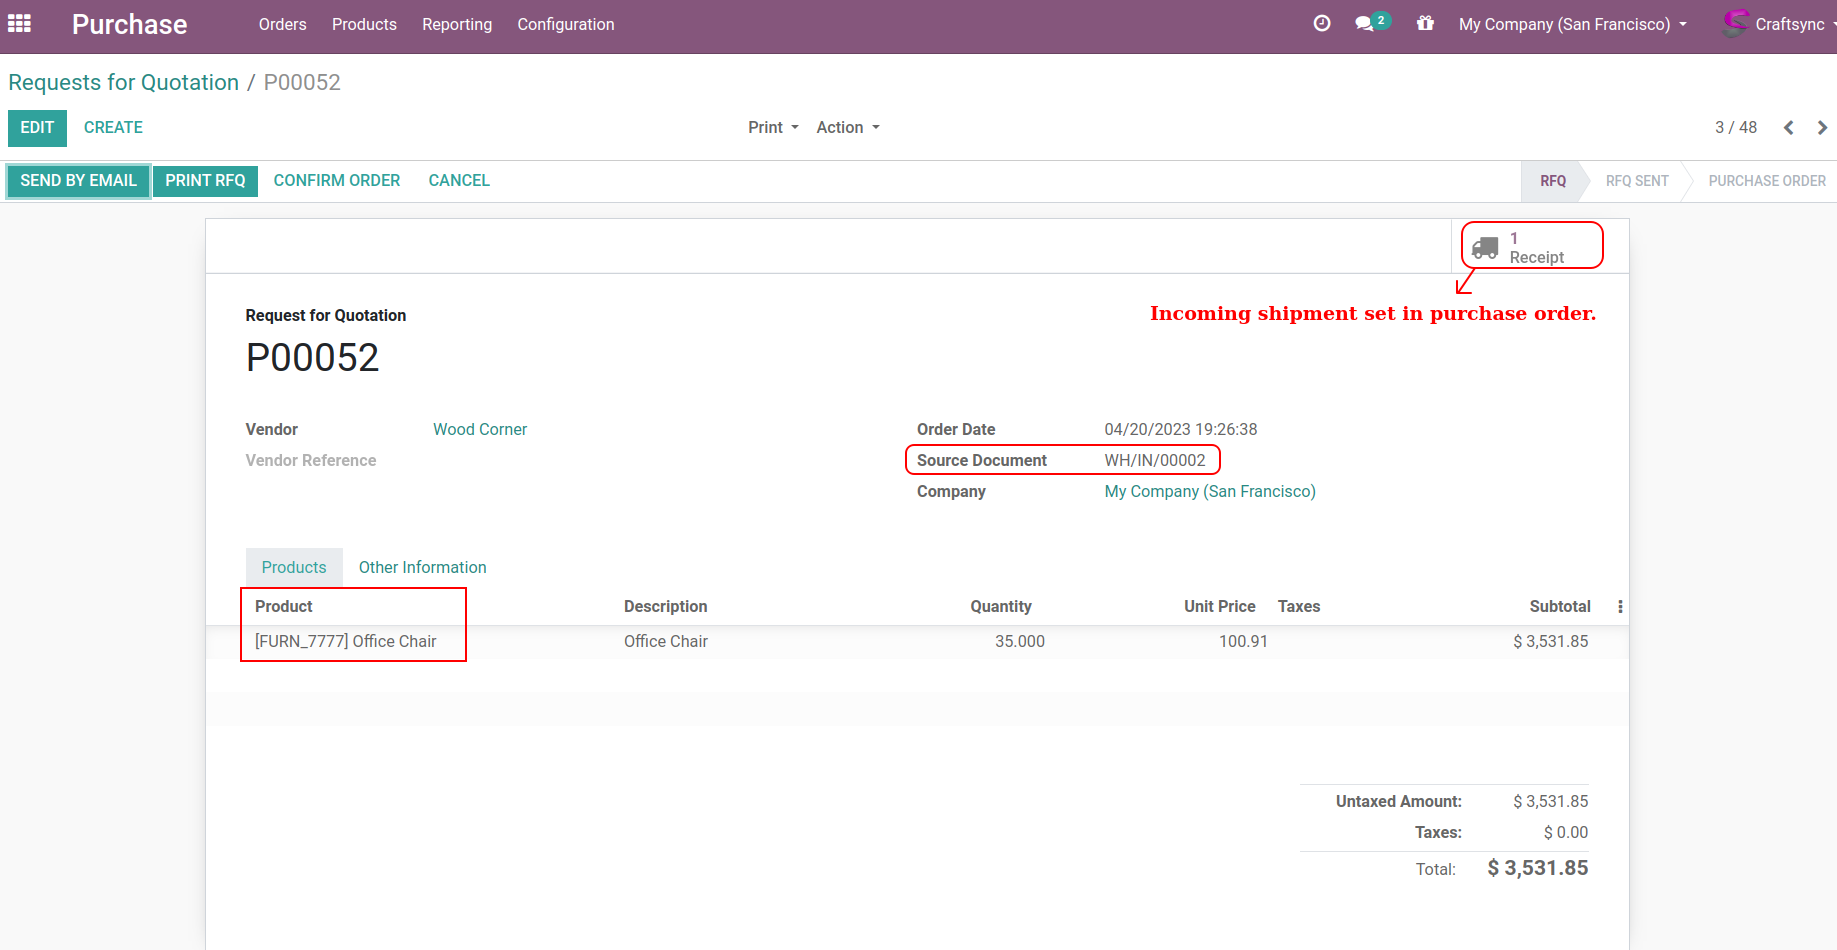Open the conversations chat icon
Screen dimensions: 1837x950
1366,23
